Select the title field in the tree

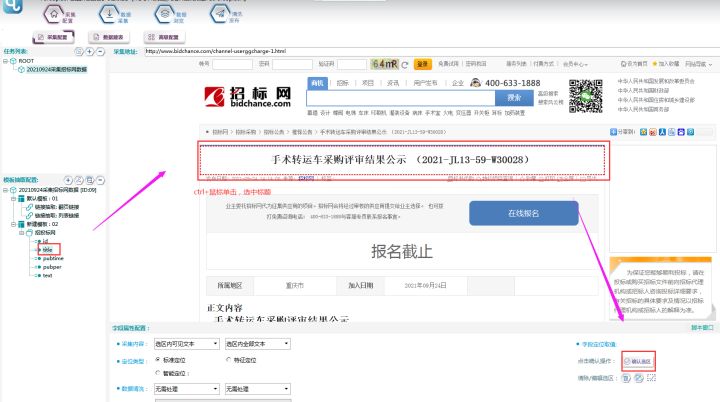click(x=48, y=250)
